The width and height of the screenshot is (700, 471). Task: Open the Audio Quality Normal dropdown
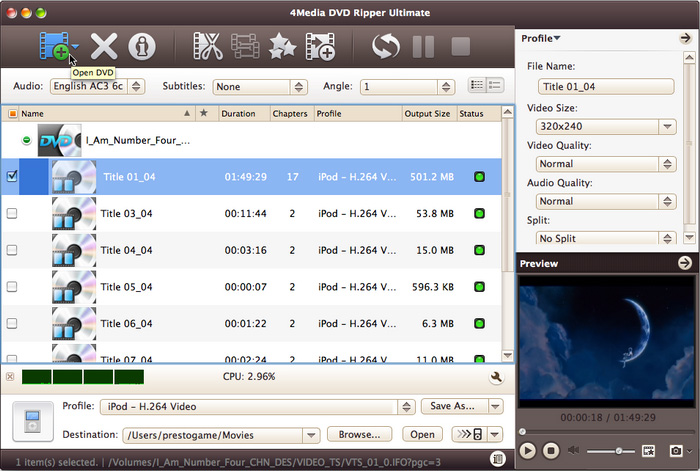[x=606, y=201]
